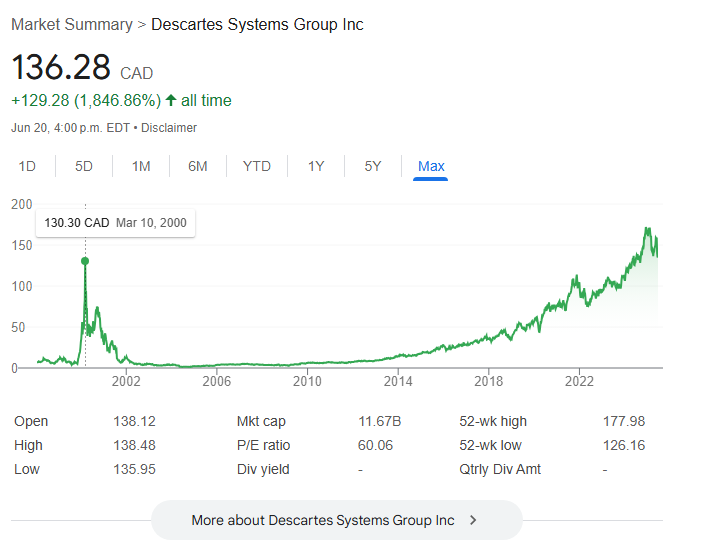Click the Mkt cap label
This screenshot has width=708, height=548.
coord(261,421)
